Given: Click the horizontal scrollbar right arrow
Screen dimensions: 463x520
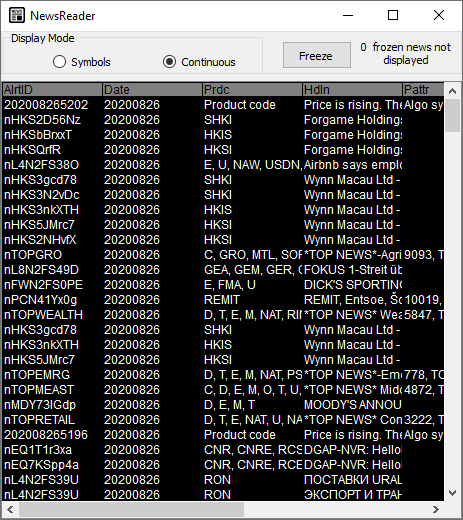Looking at the screenshot, I should coord(436,509).
